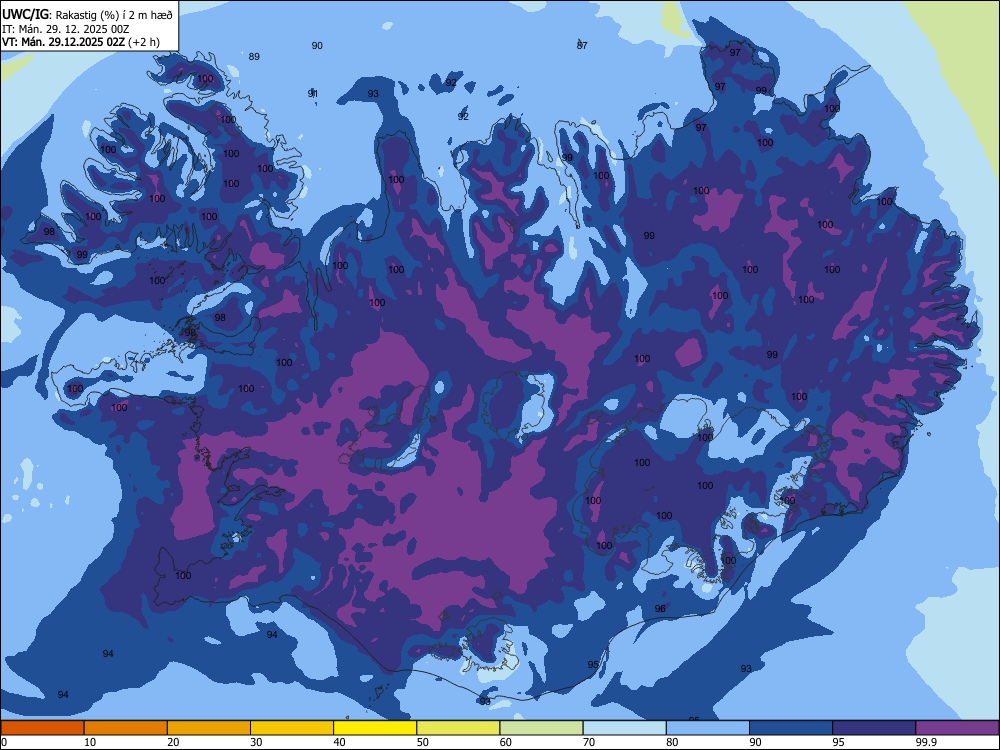This screenshot has height=750, width=1000.
Task: Pick the bright yellow 40–50 legend swatch
Action: coord(375,728)
